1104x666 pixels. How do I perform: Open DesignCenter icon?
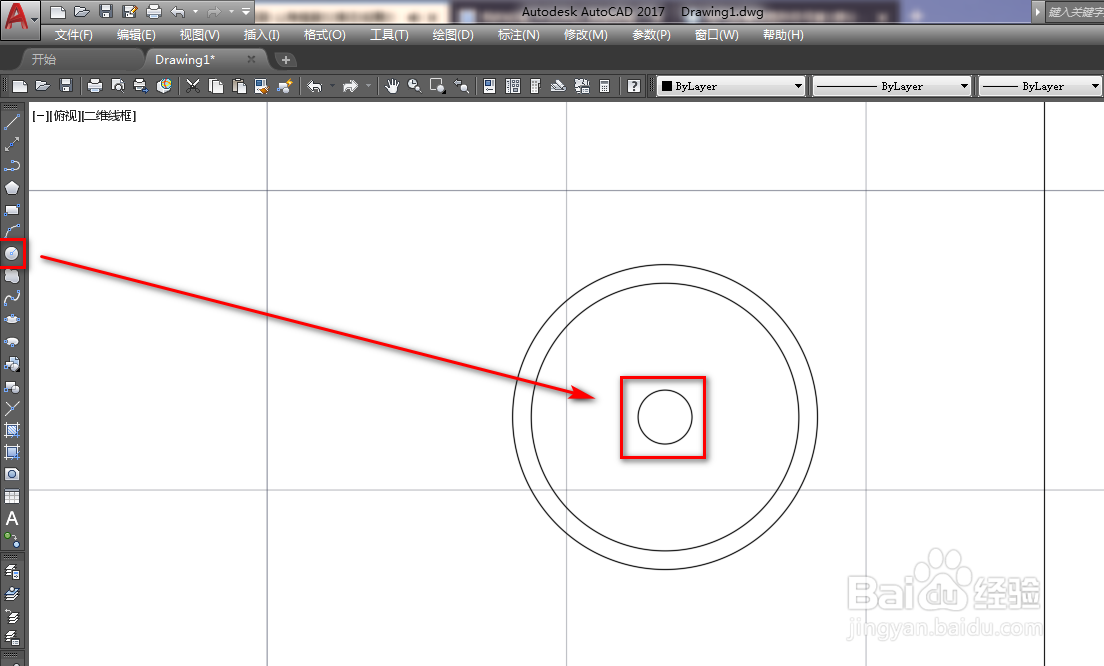pyautogui.click(x=513, y=86)
